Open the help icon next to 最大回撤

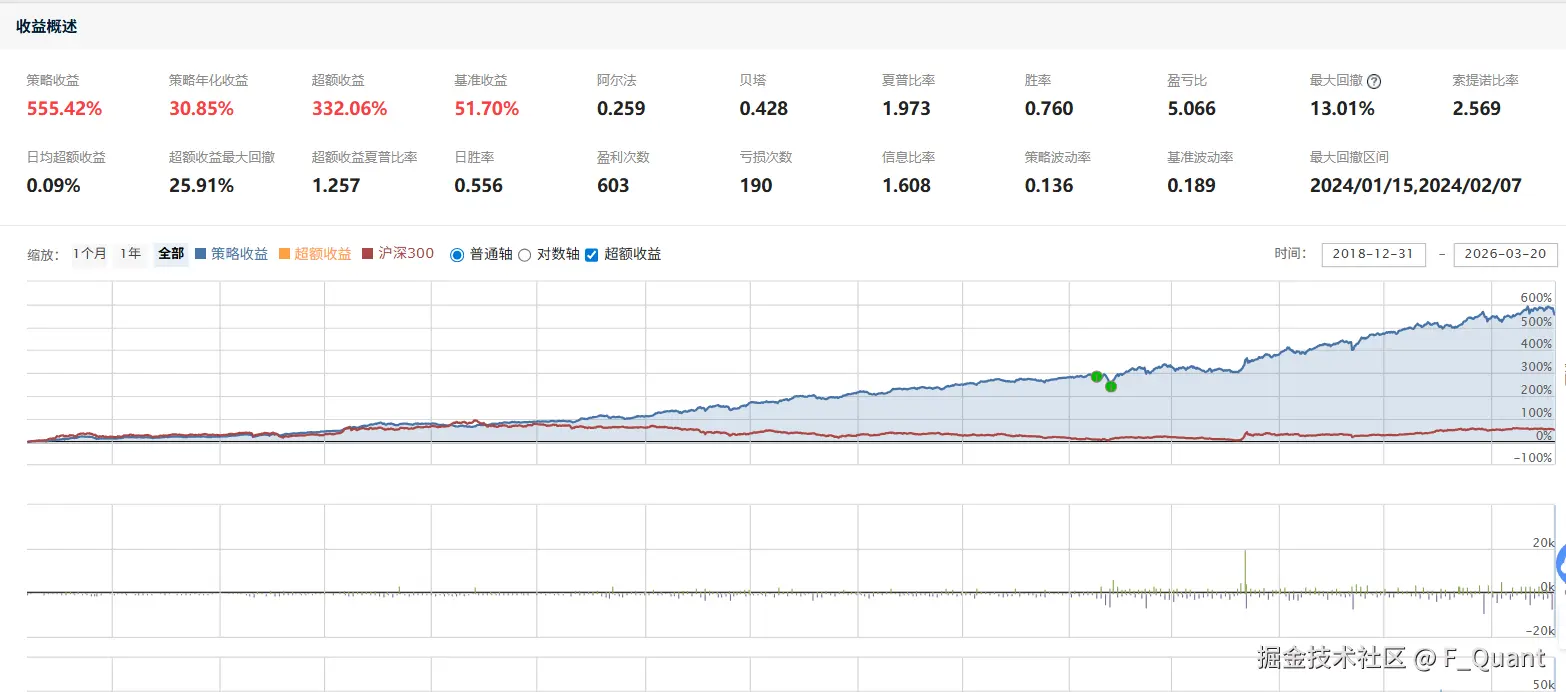(x=1374, y=82)
